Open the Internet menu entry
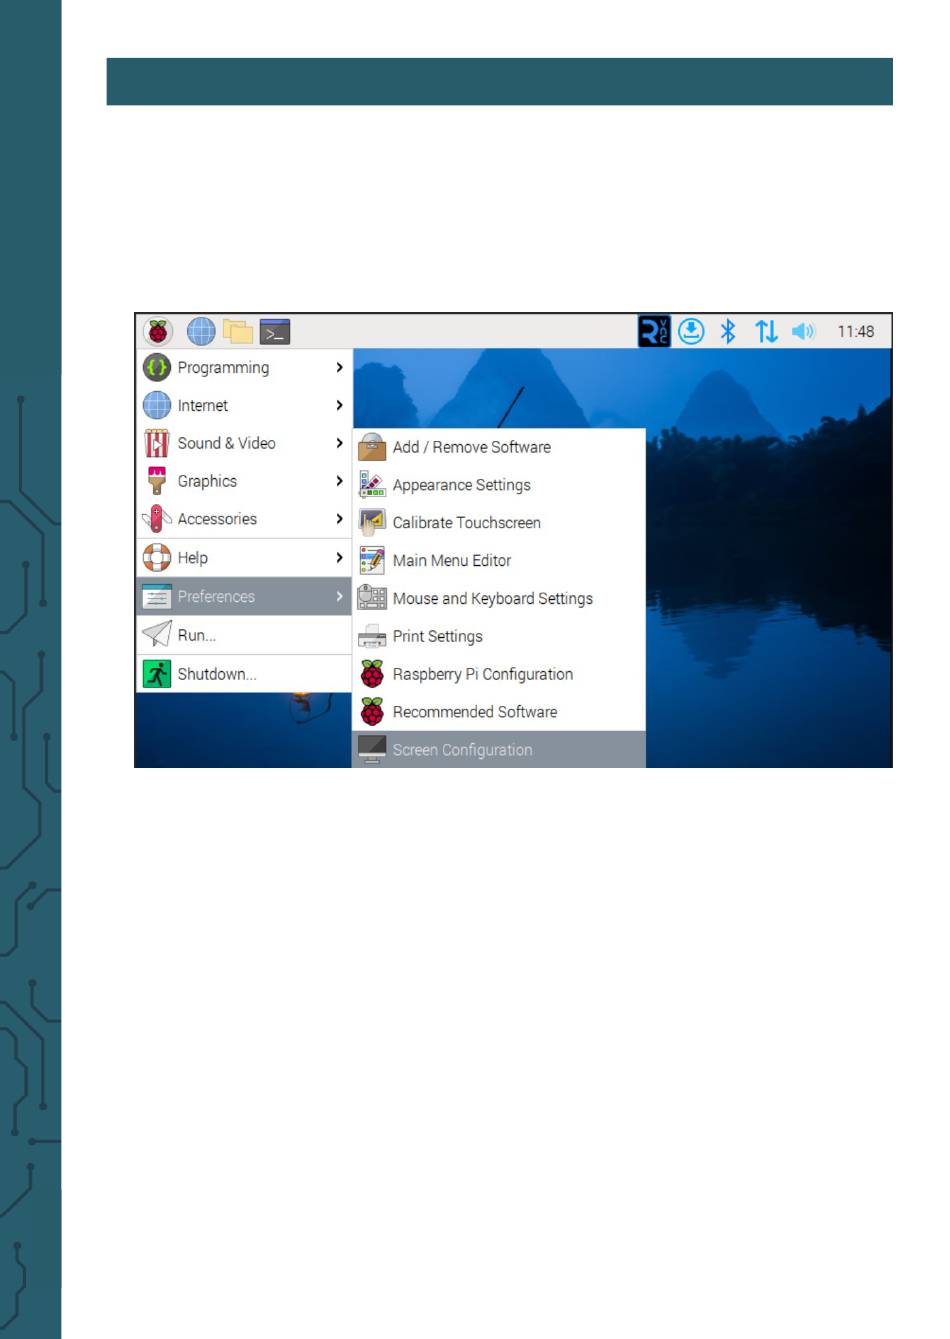The width and height of the screenshot is (950, 1339). [244, 405]
